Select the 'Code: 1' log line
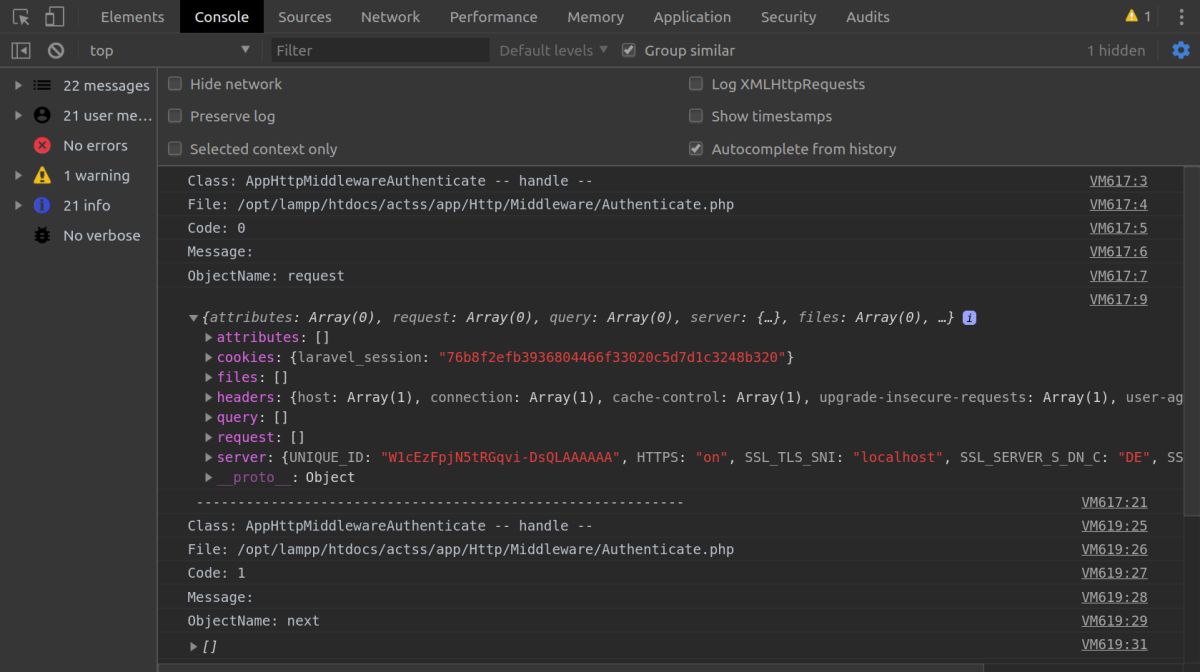Viewport: 1200px width, 672px height. tap(216, 573)
